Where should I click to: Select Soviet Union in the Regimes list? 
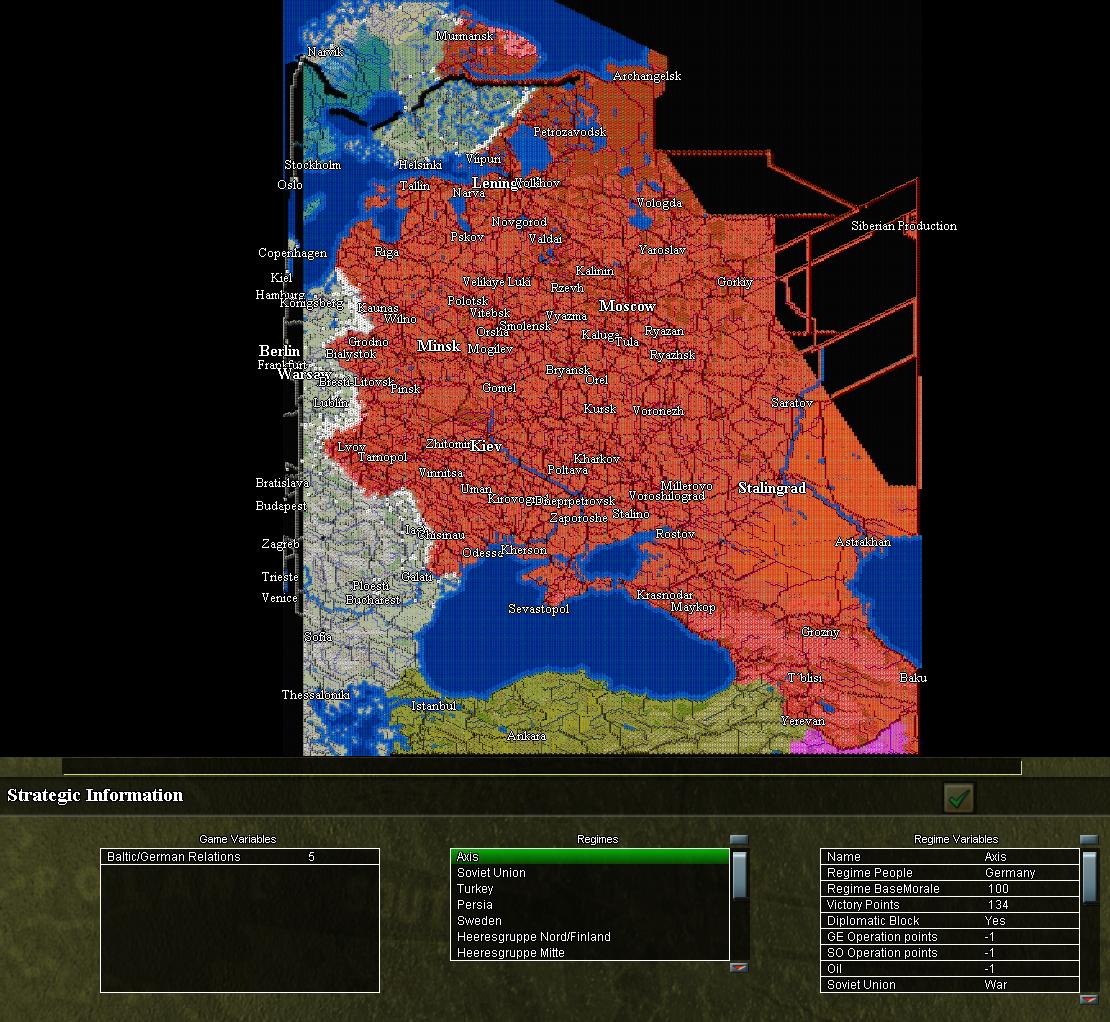click(590, 873)
